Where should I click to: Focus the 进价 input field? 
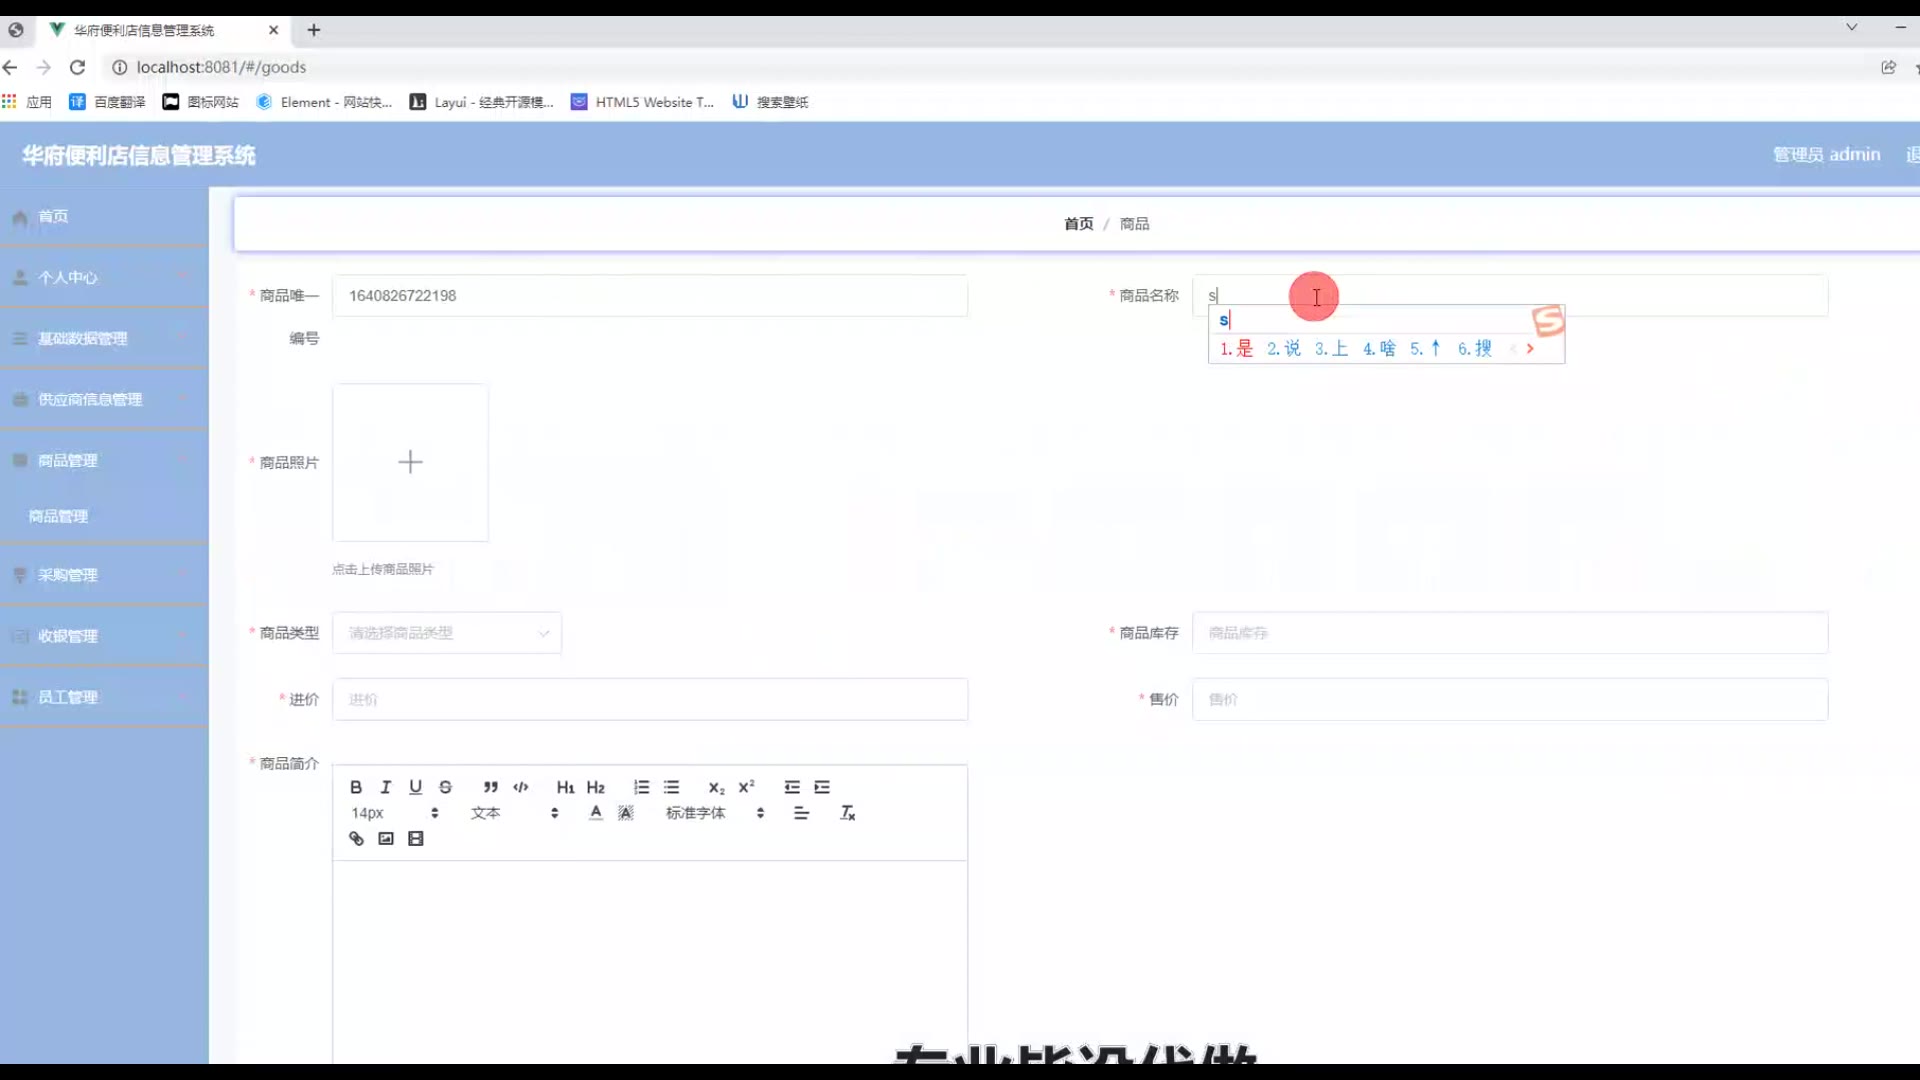coord(650,700)
